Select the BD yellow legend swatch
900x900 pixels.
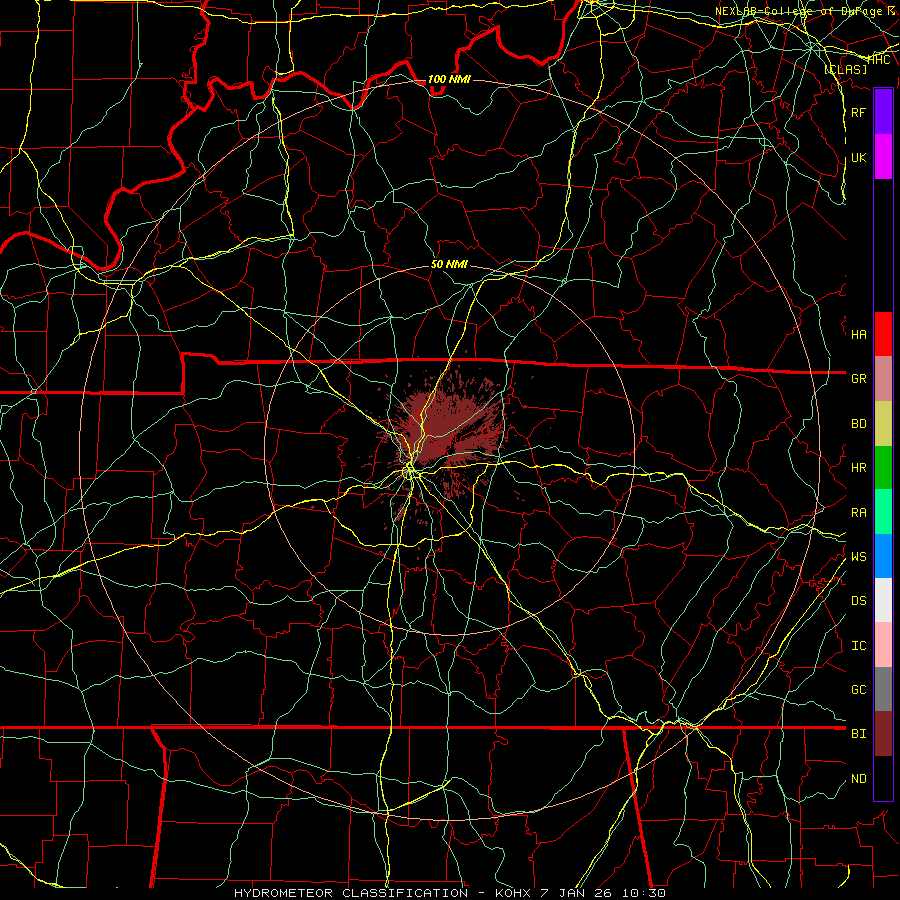883,423
